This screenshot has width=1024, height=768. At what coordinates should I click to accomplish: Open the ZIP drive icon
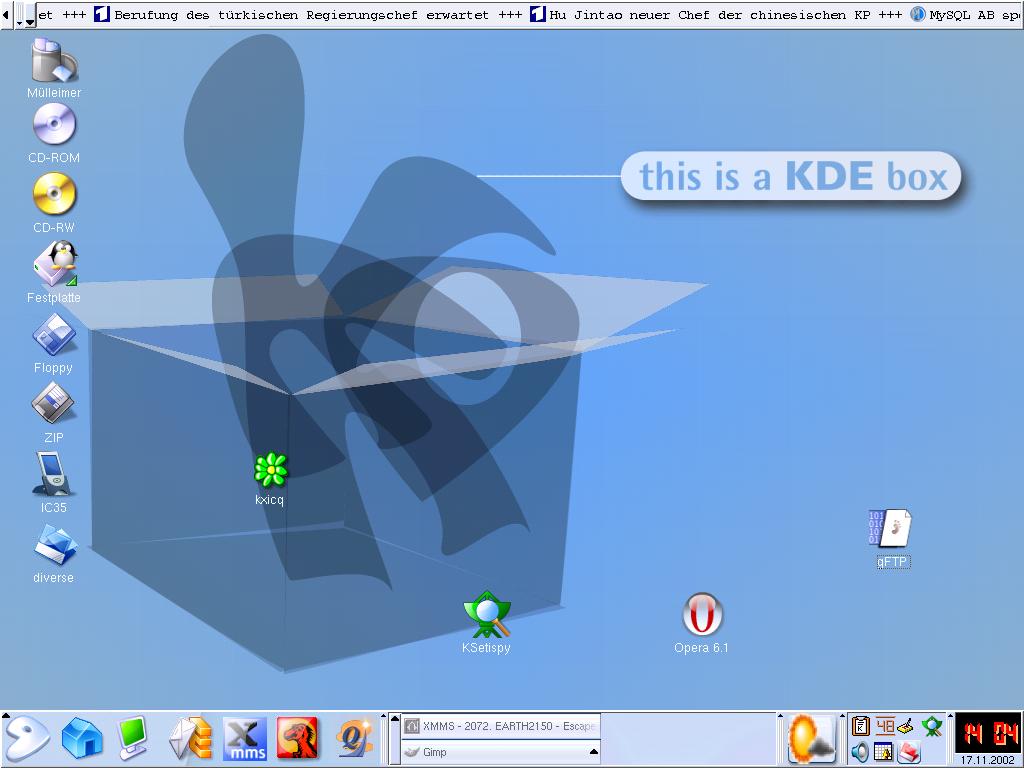[x=53, y=403]
